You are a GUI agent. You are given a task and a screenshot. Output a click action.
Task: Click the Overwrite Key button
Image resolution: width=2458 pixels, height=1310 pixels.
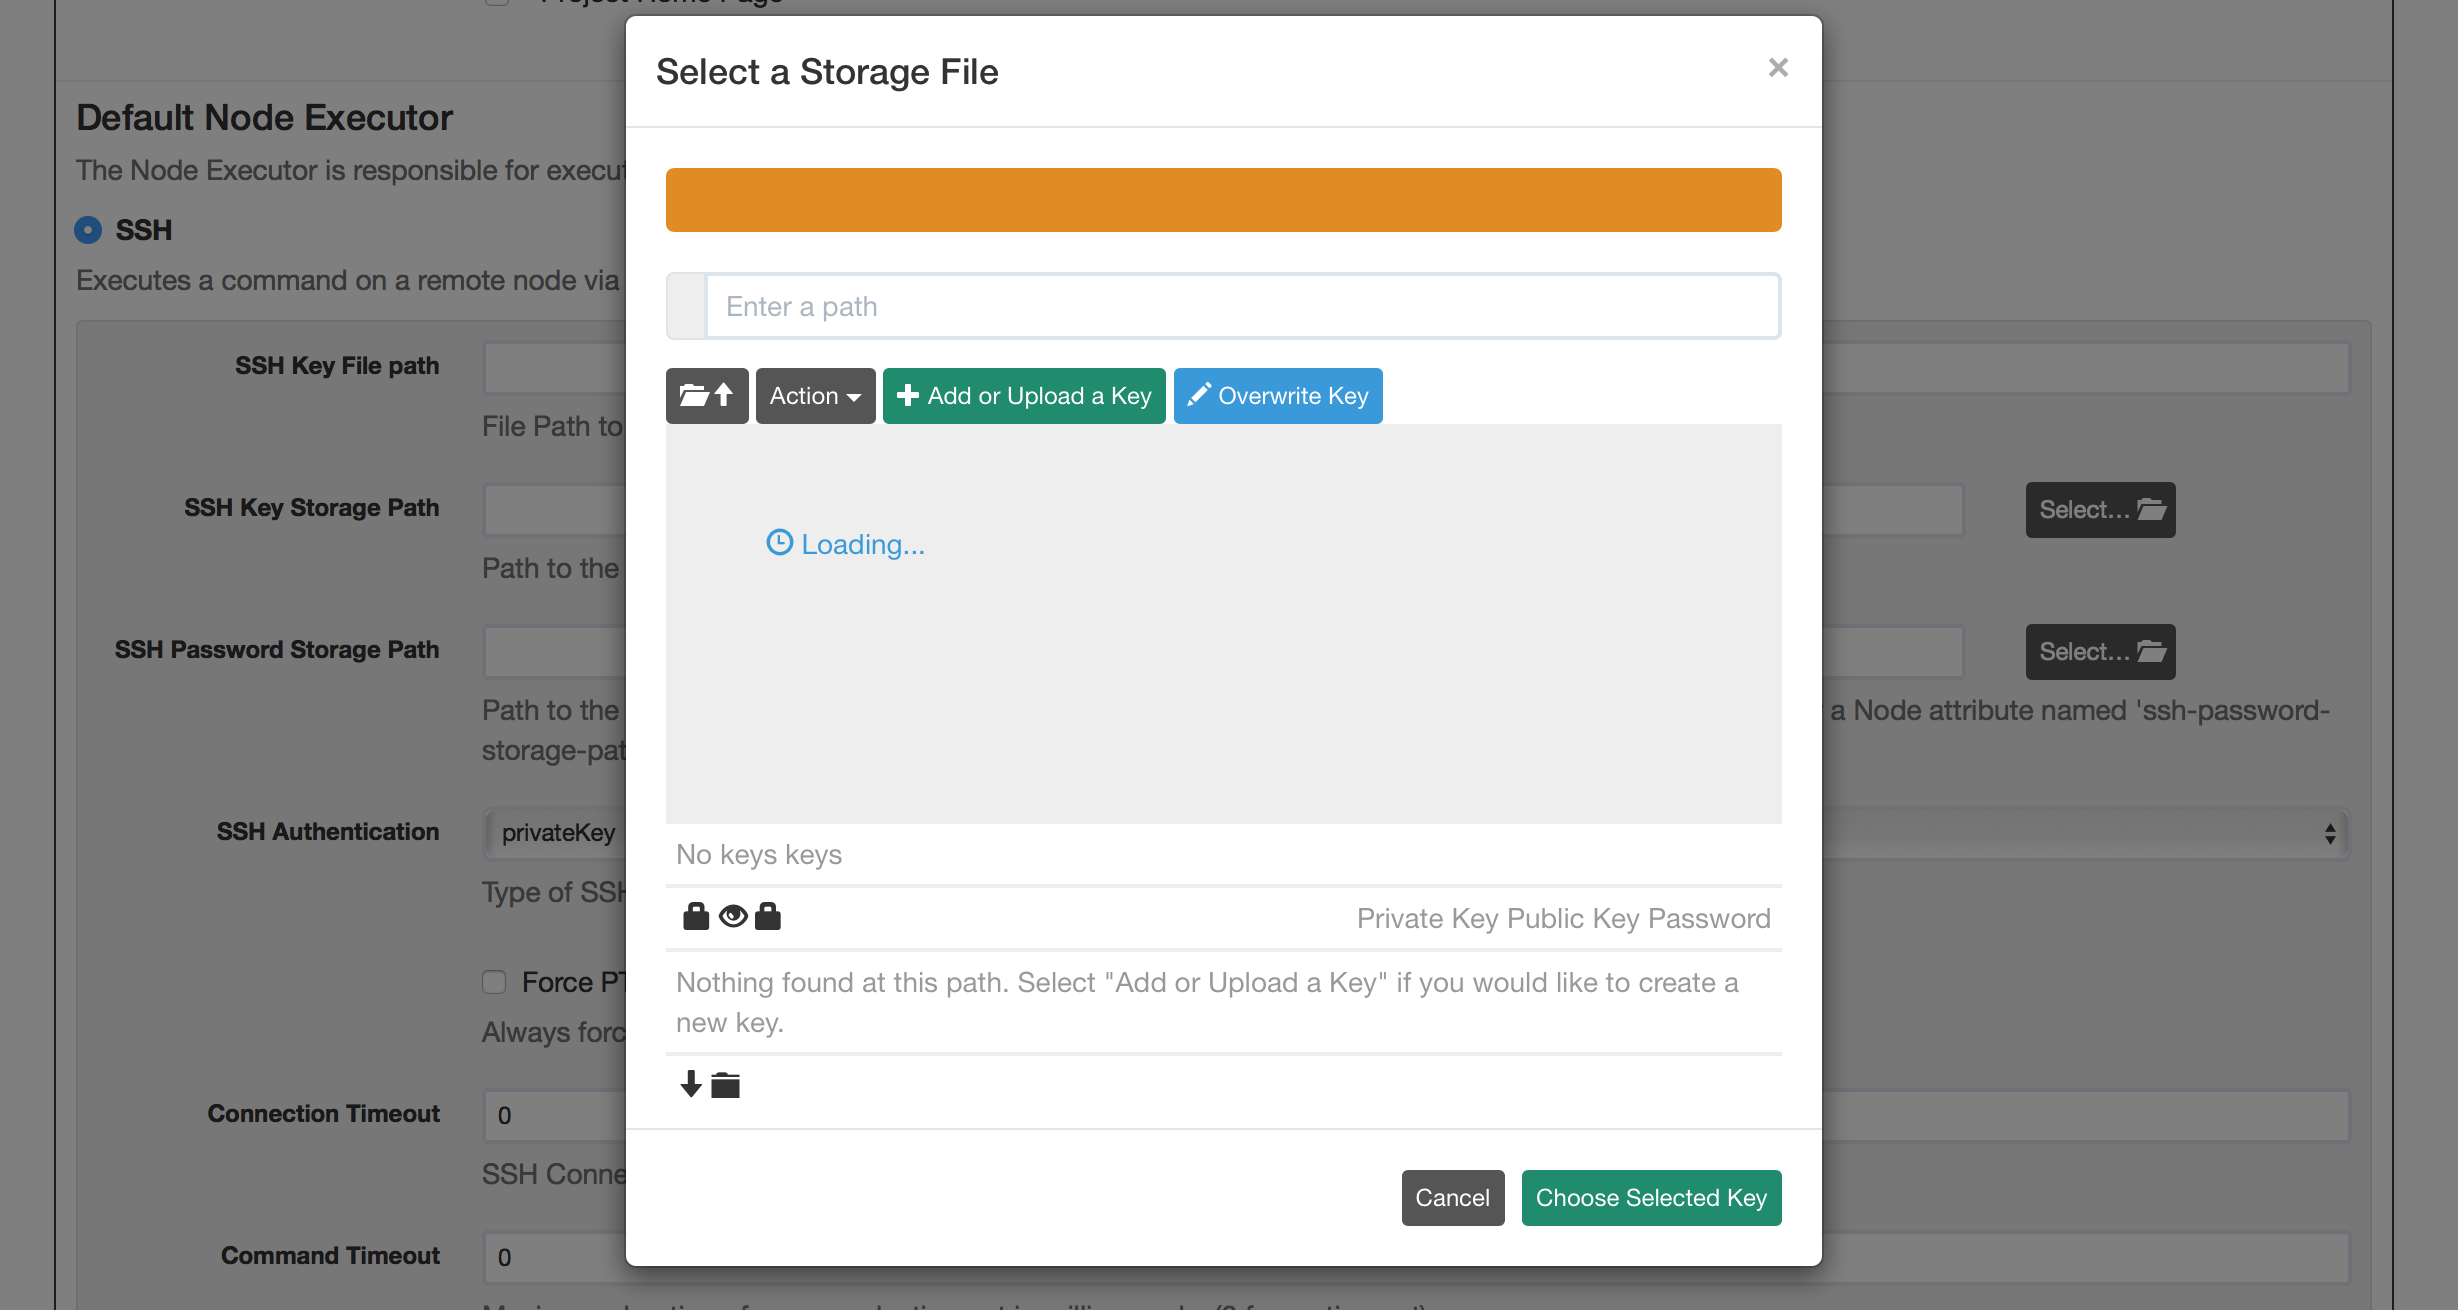coord(1278,395)
